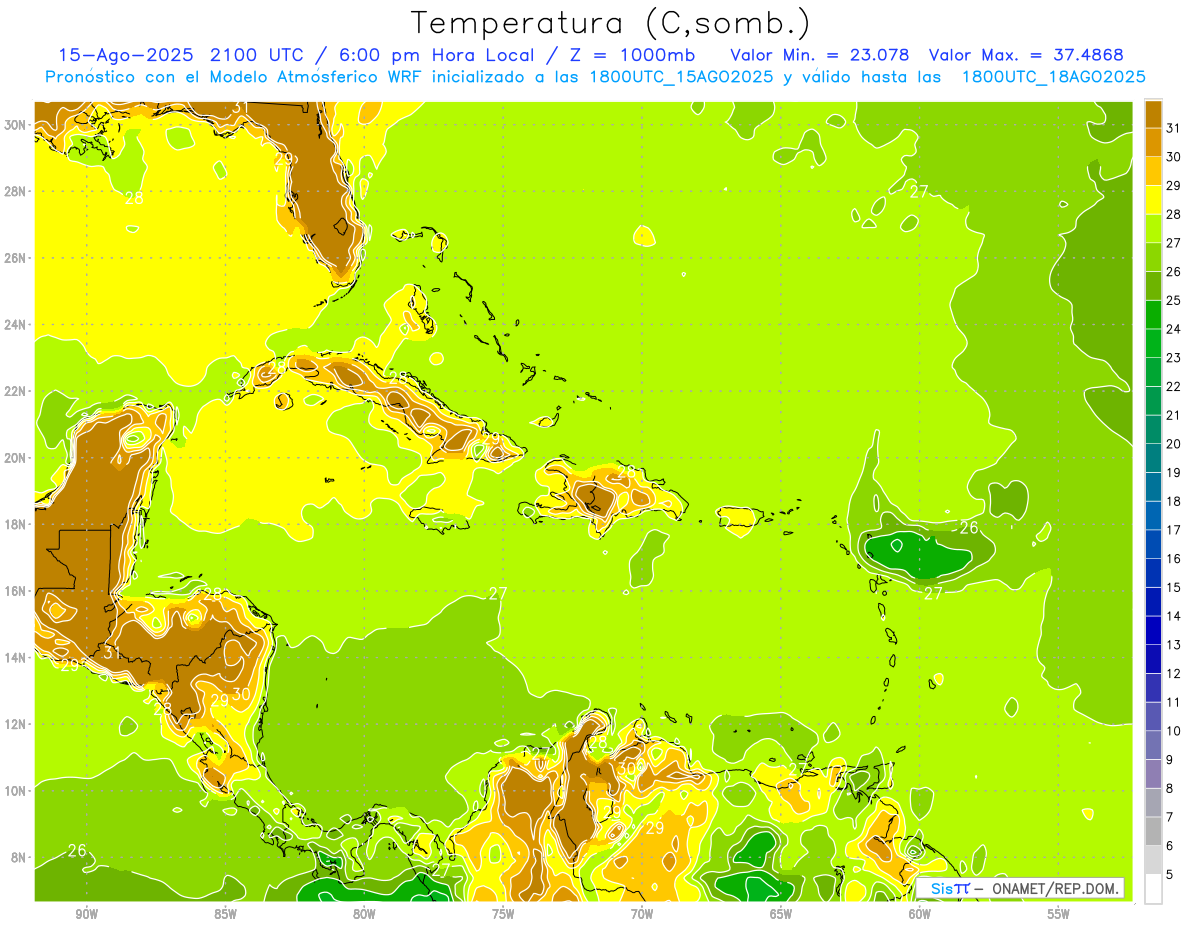Screen dimensions: 1200x927
Task: Click contour label 26 beside the dark green Atlantic cold pool
Action: [968, 527]
